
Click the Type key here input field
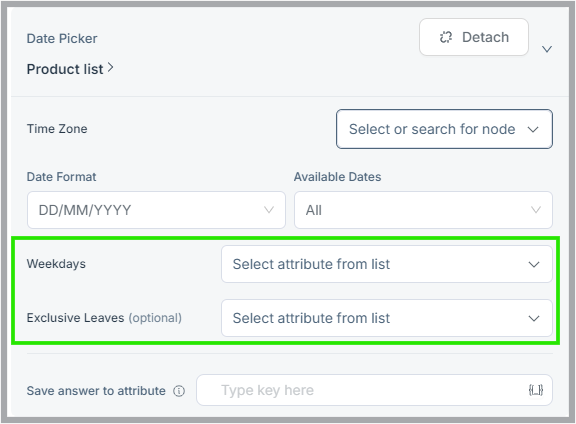[x=374, y=390]
